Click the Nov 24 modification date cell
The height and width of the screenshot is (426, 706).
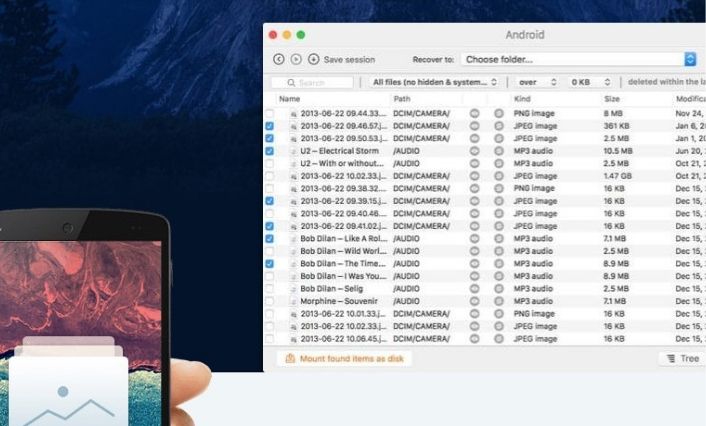tap(690, 113)
